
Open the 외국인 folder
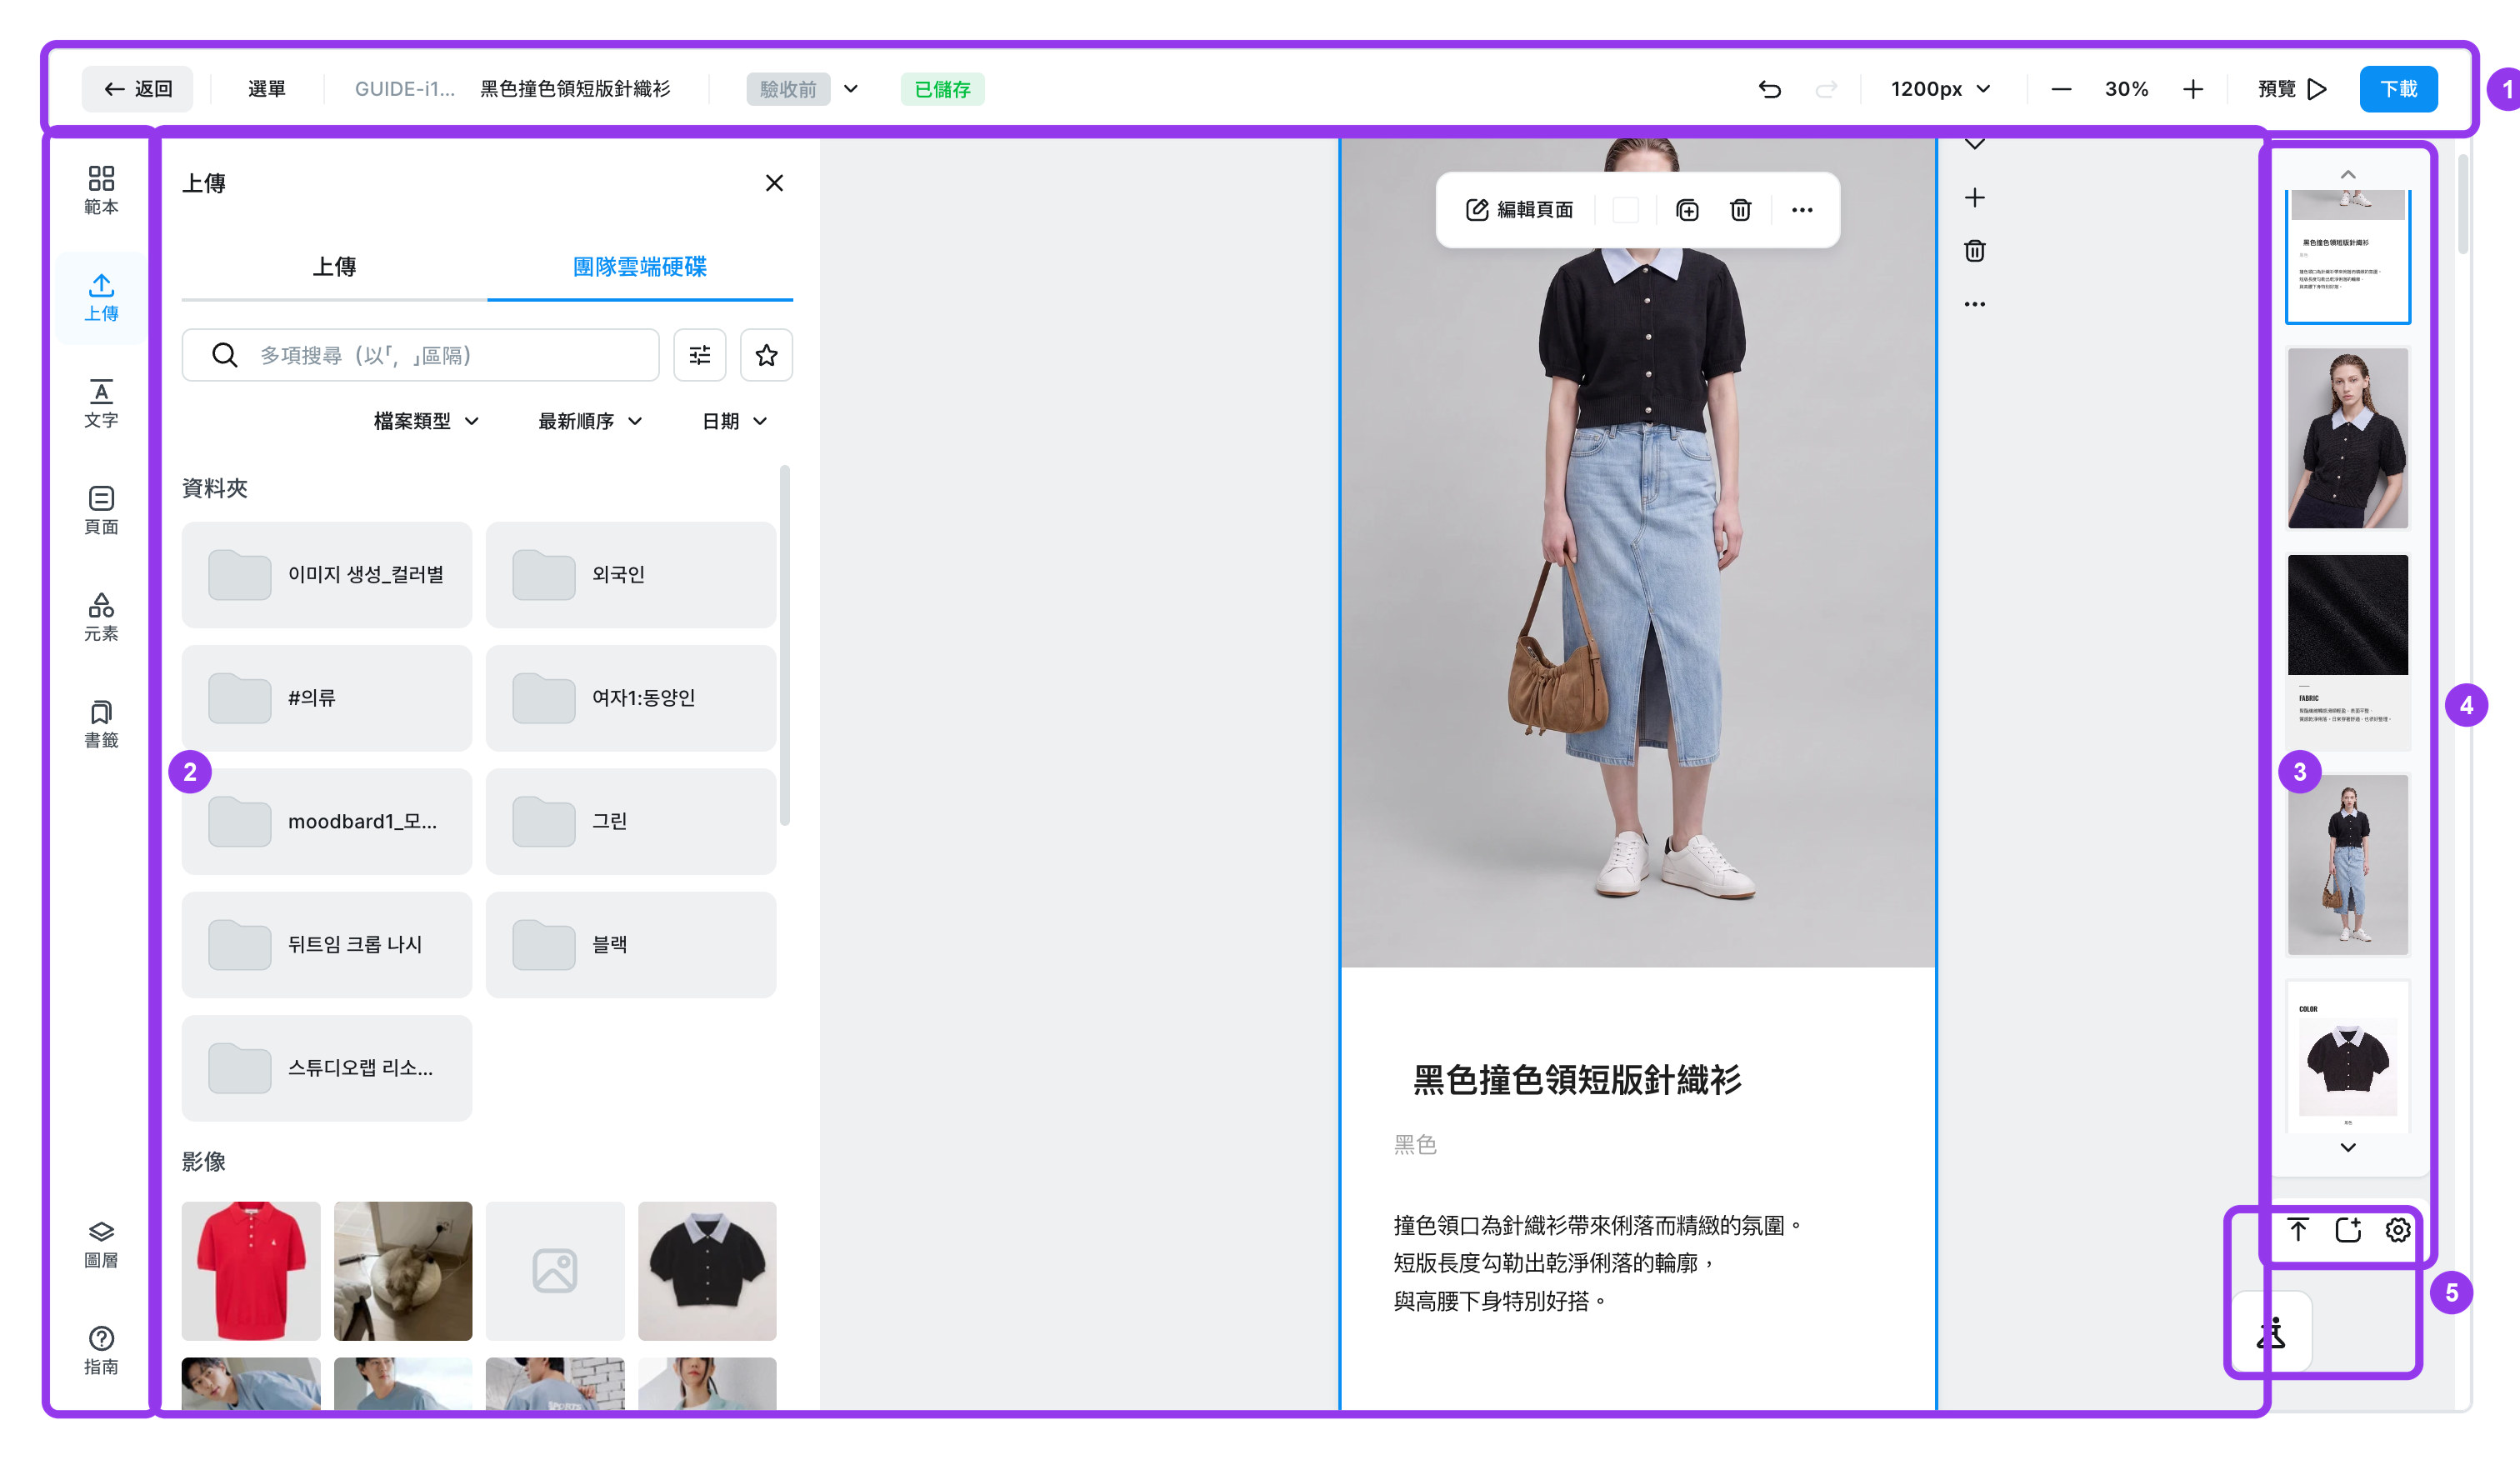631,575
